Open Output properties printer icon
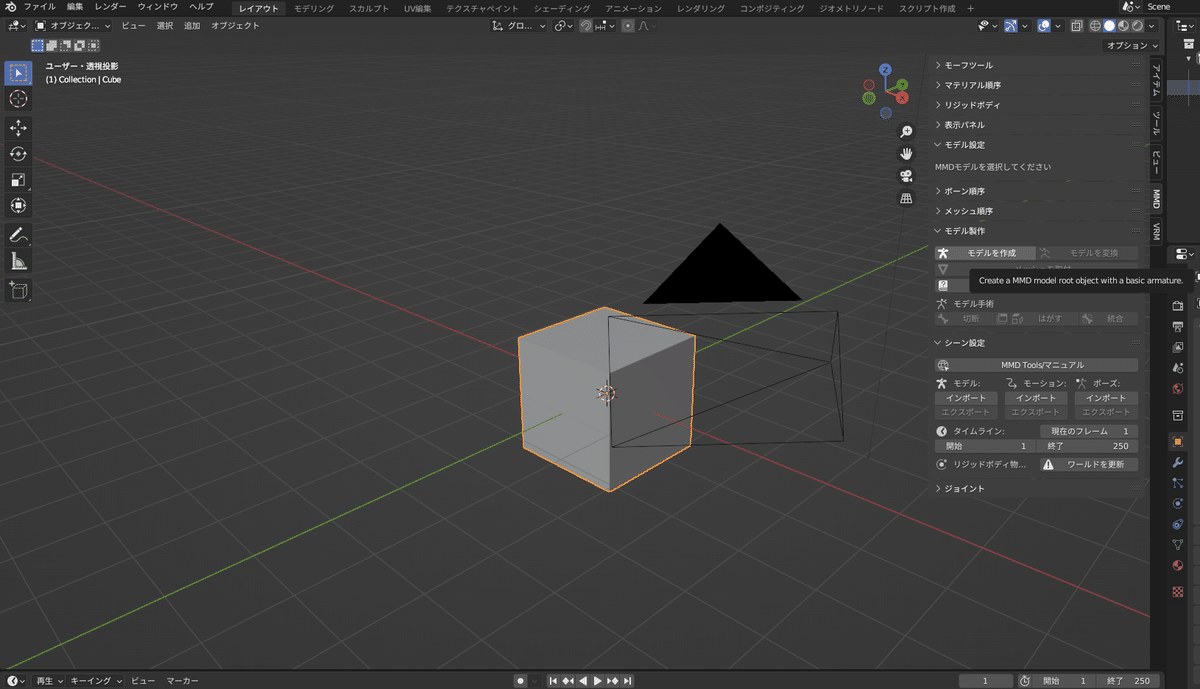This screenshot has width=1200, height=689. coord(1178,326)
